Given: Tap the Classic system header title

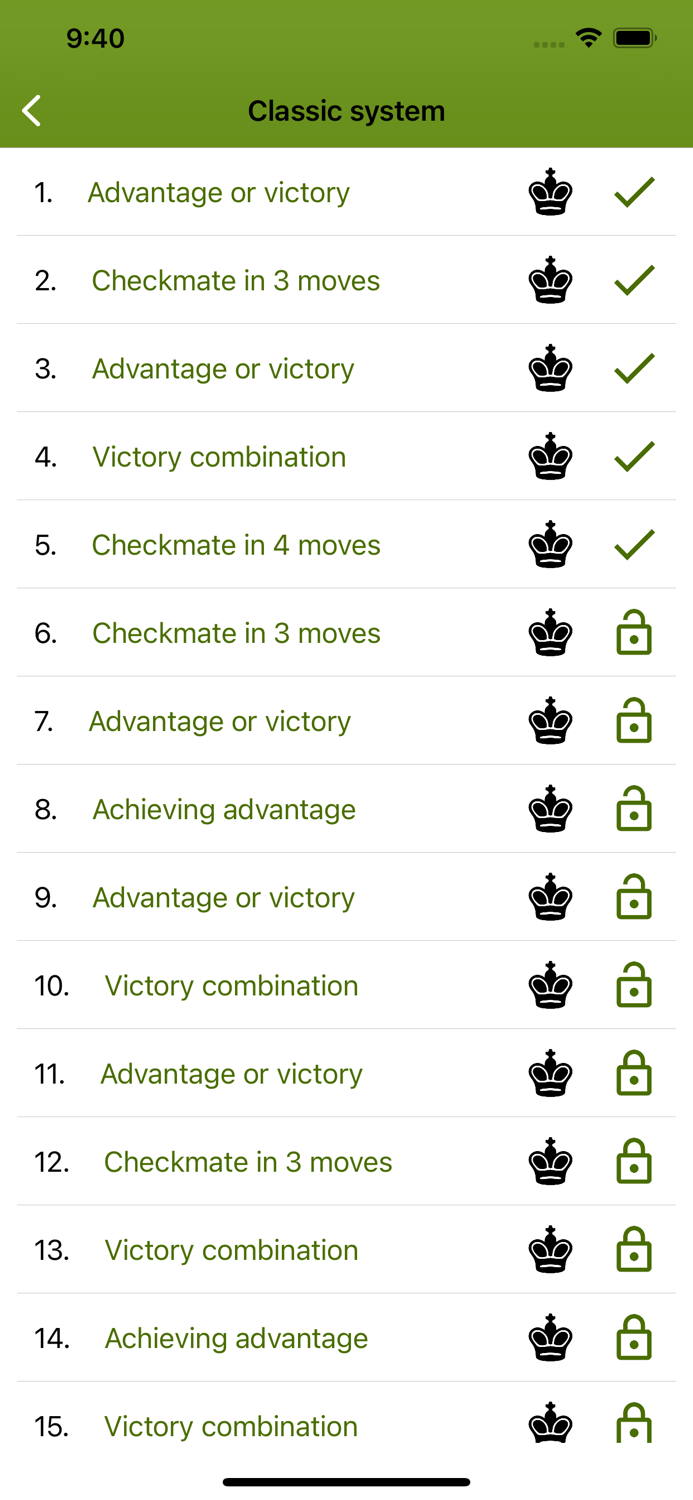Looking at the screenshot, I should [346, 111].
